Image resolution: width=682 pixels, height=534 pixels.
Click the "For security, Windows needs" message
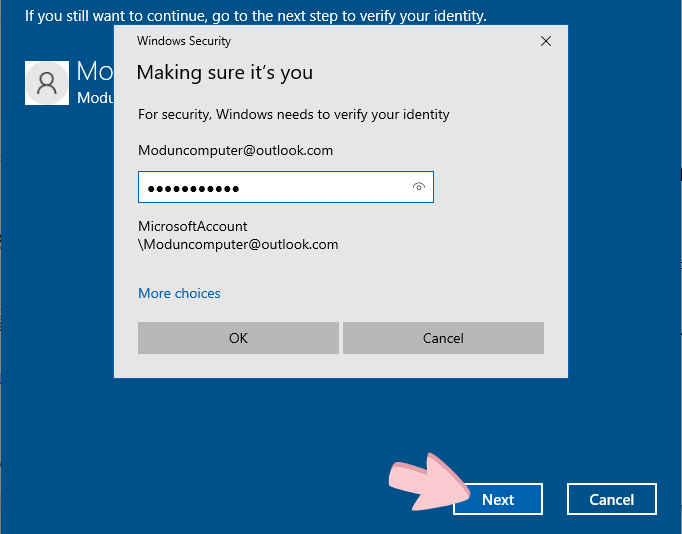click(x=293, y=114)
